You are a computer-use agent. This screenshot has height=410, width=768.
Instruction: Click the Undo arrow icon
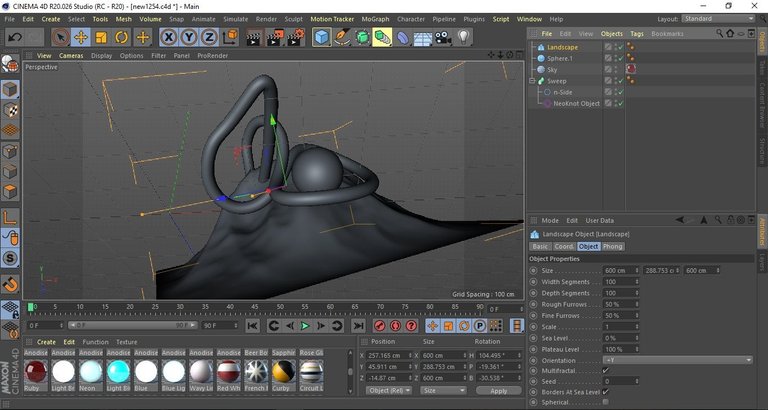15,38
